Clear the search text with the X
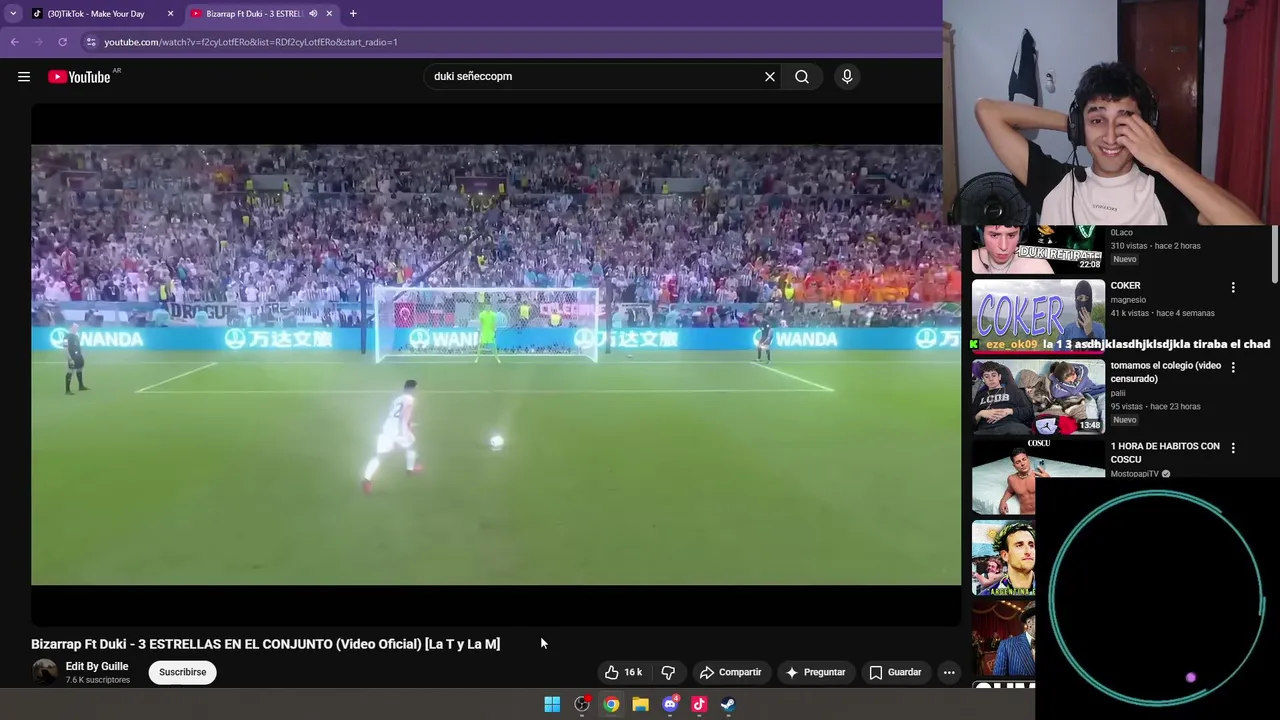1280x720 pixels. pos(770,76)
